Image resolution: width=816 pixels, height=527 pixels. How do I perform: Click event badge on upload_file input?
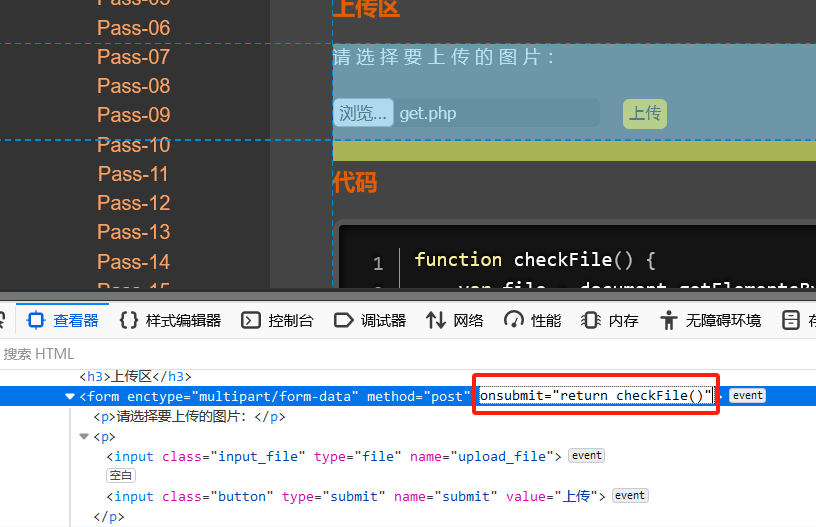click(586, 456)
